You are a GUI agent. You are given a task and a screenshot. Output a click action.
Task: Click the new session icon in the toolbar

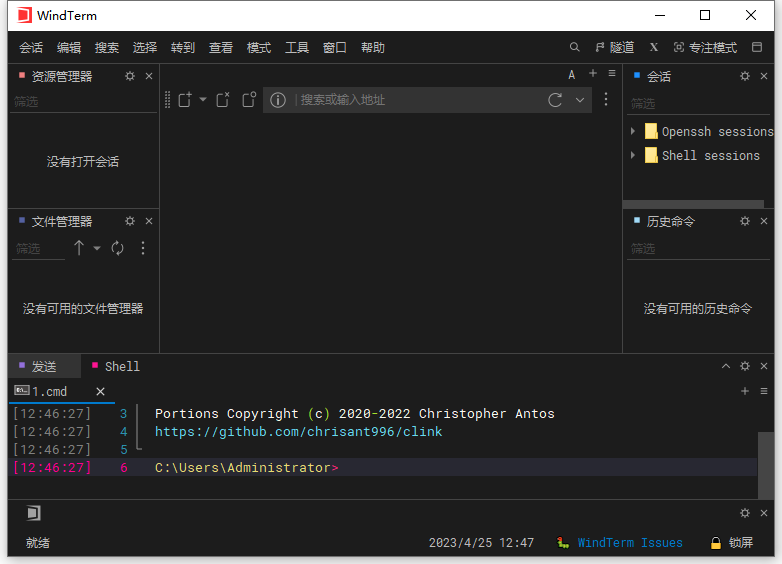[185, 100]
